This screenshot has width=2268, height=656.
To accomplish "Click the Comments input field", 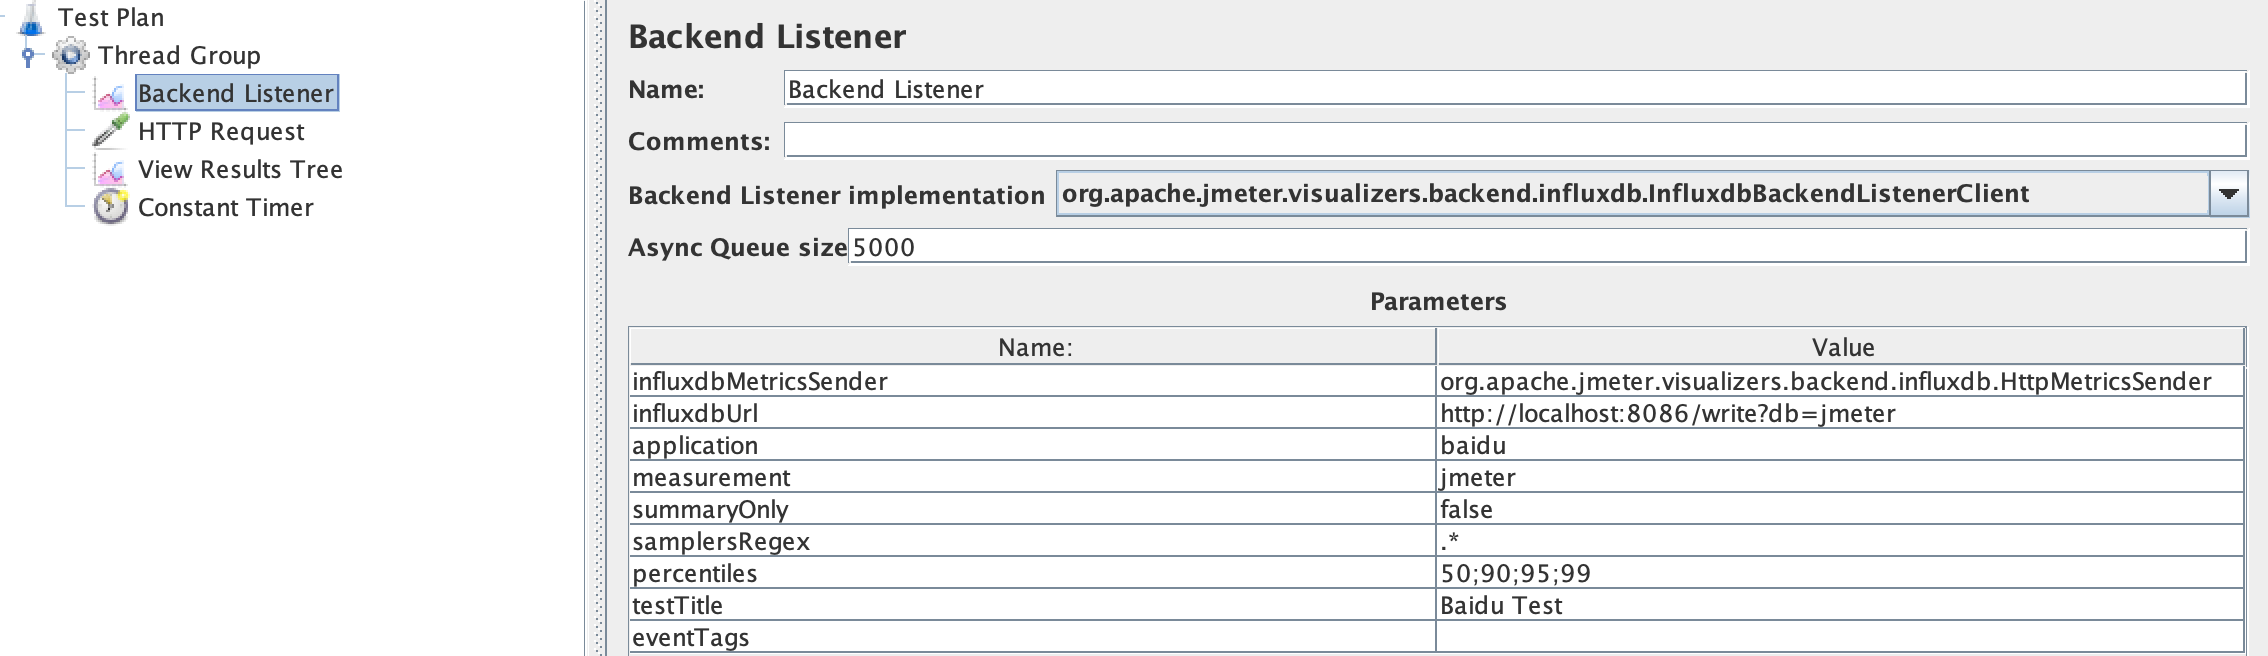I will pos(1514,141).
